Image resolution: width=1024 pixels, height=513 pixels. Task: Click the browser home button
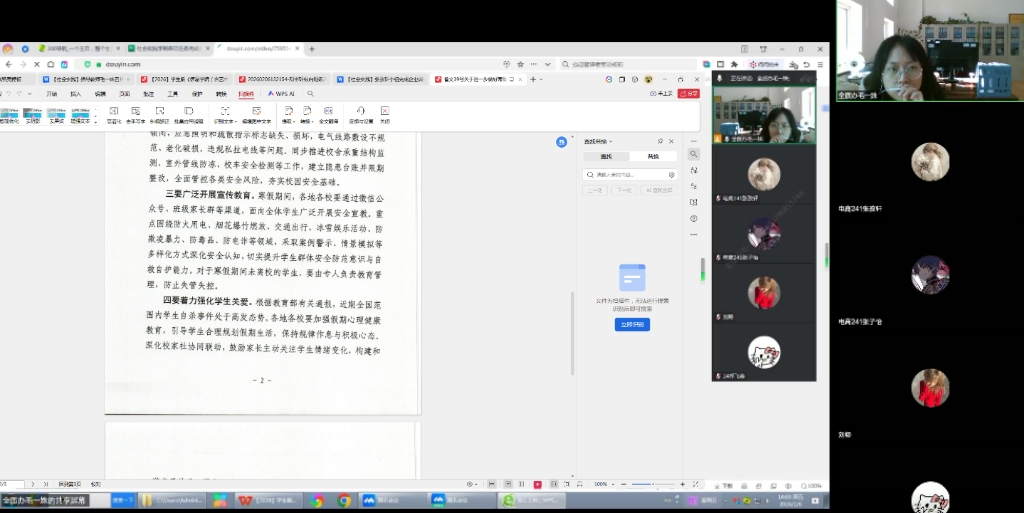53,64
